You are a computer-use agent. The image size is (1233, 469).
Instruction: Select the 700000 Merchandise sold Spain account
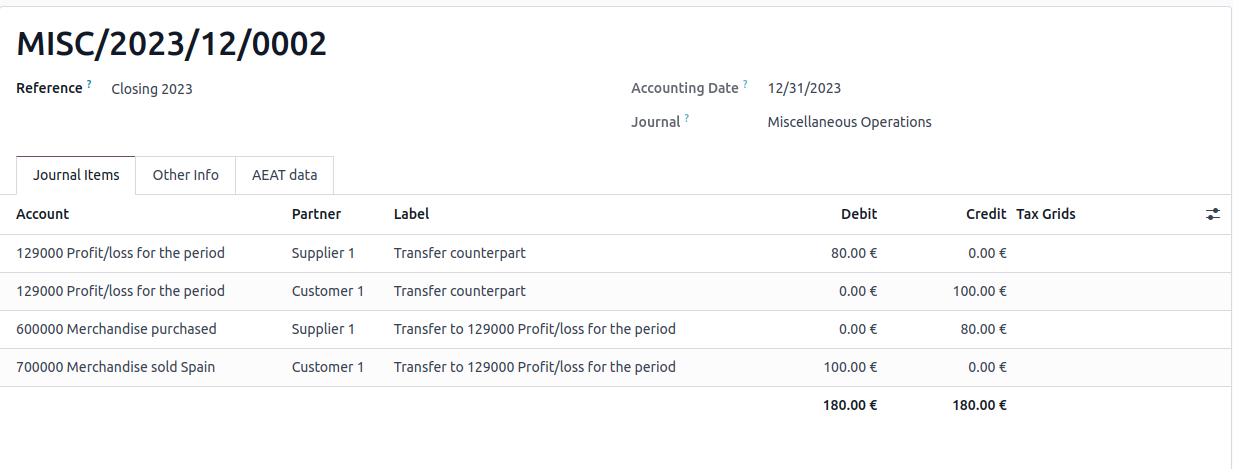pyautogui.click(x=116, y=367)
